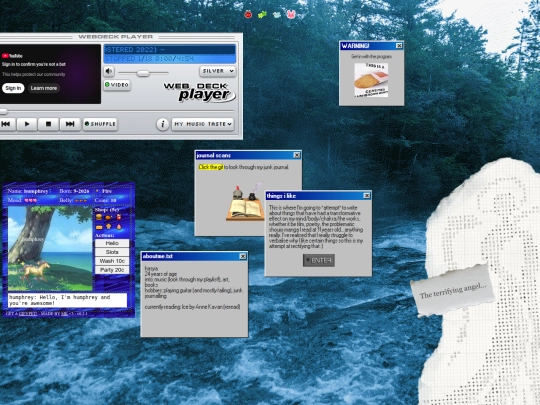
Task: Mute the Webdeck Player with speaker icon
Action: click(109, 71)
